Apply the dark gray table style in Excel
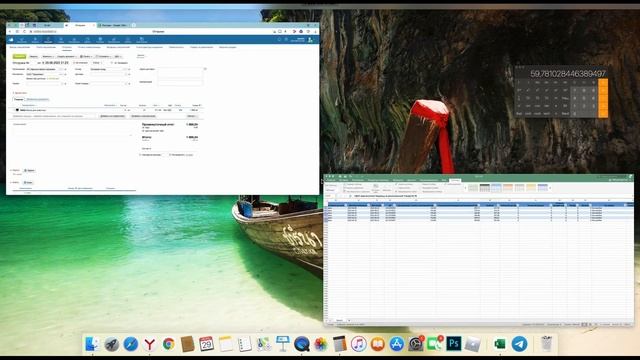 point(484,187)
